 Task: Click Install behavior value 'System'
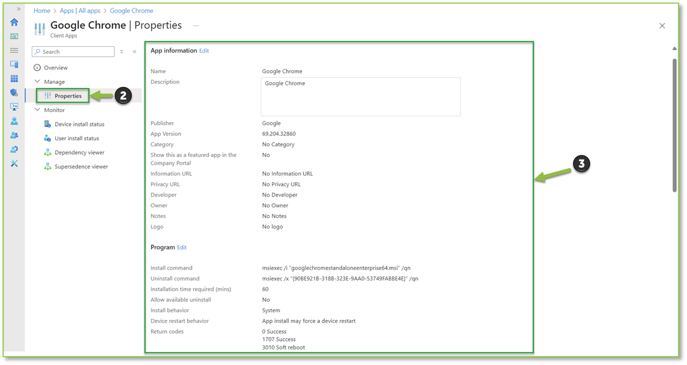pos(271,311)
